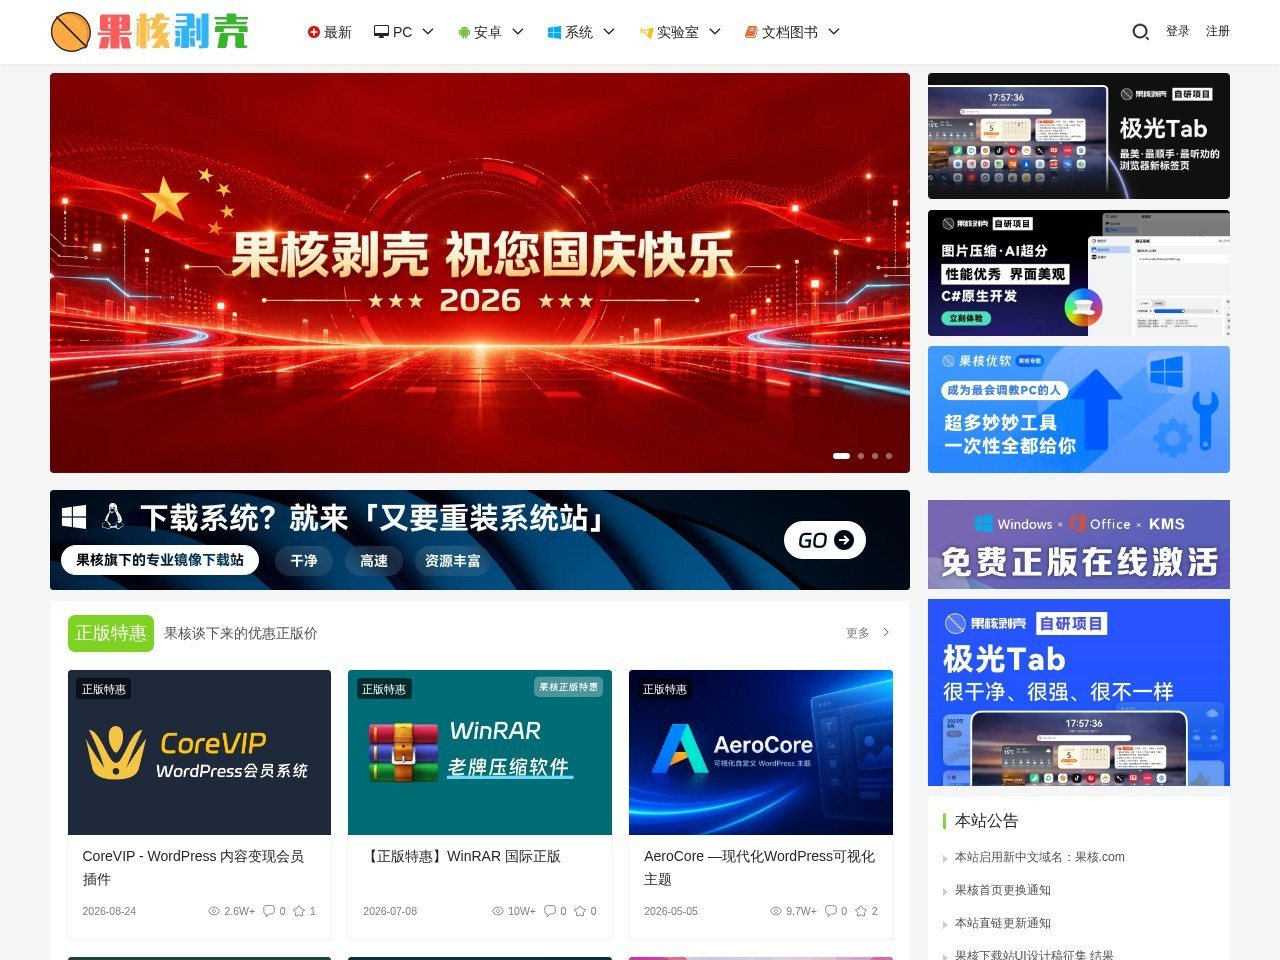The width and height of the screenshot is (1280, 960).
Task: Click the 果核优软 超多妙妙工具 banner
Action: tap(1079, 409)
